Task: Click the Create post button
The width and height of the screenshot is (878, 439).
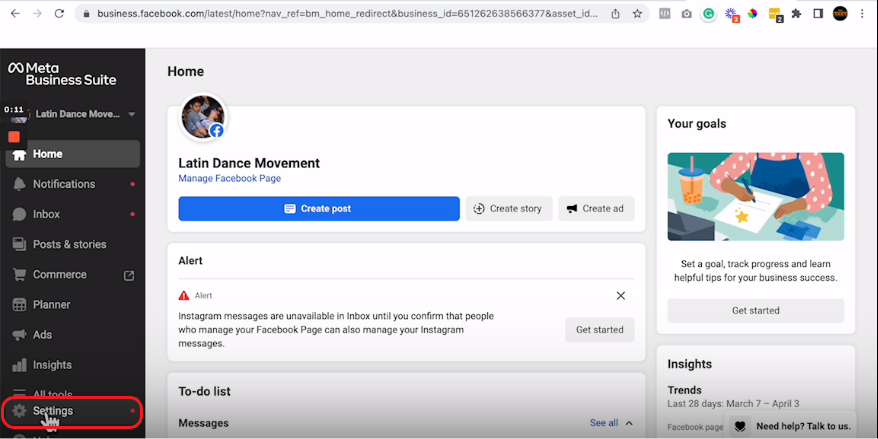Action: [x=319, y=209]
